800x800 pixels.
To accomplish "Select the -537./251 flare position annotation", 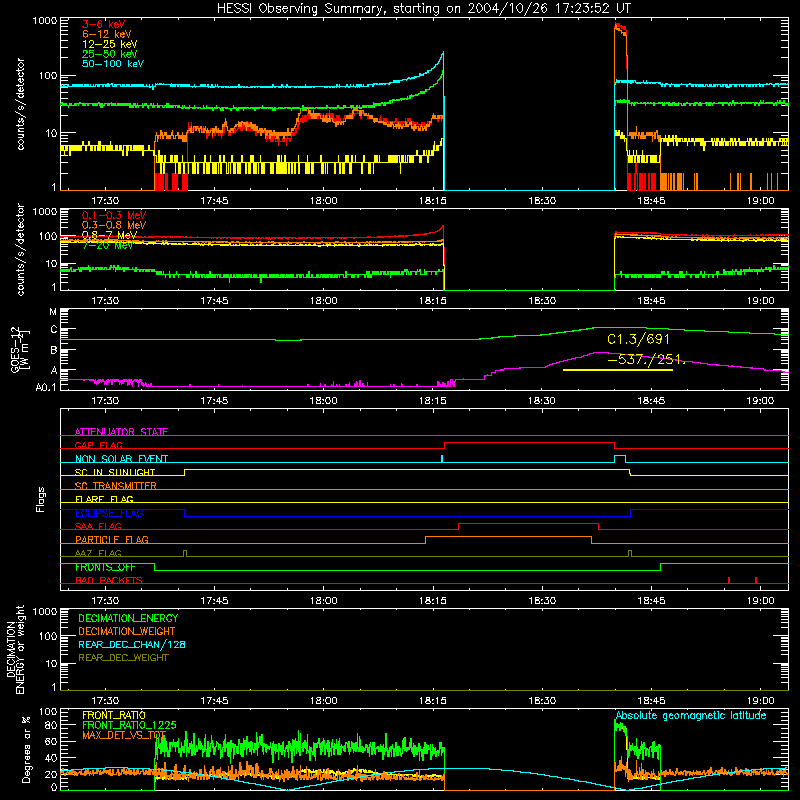I will (645, 359).
